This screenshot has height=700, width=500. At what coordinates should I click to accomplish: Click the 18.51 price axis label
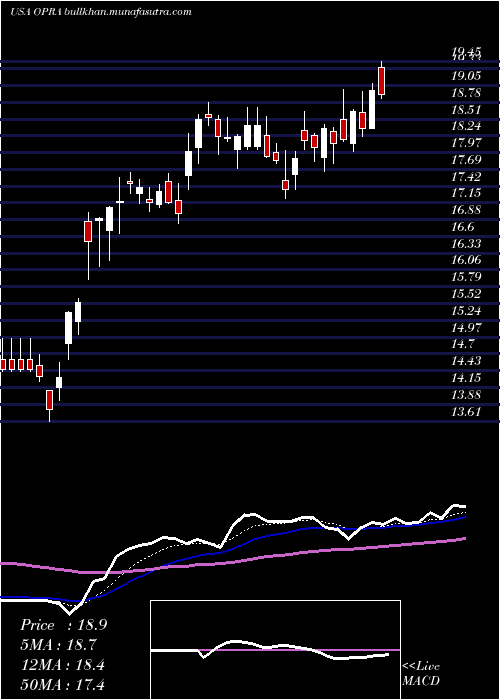tap(466, 110)
